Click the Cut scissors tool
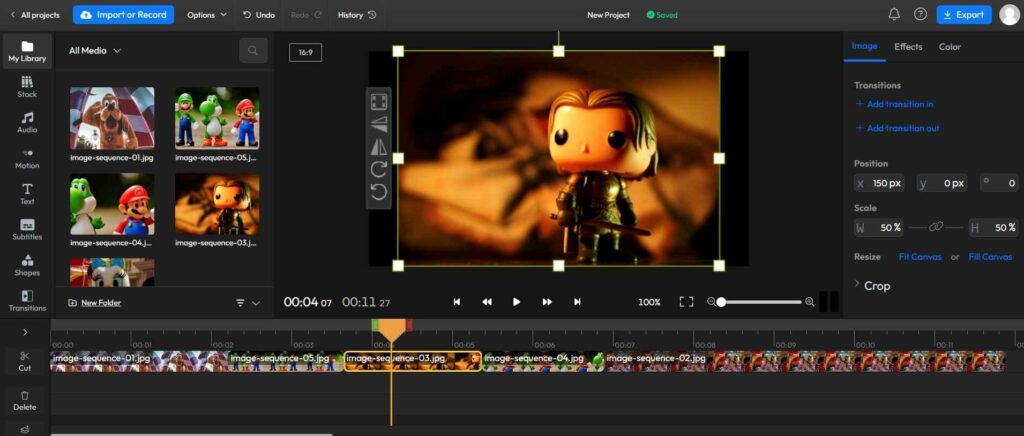 (x=24, y=361)
